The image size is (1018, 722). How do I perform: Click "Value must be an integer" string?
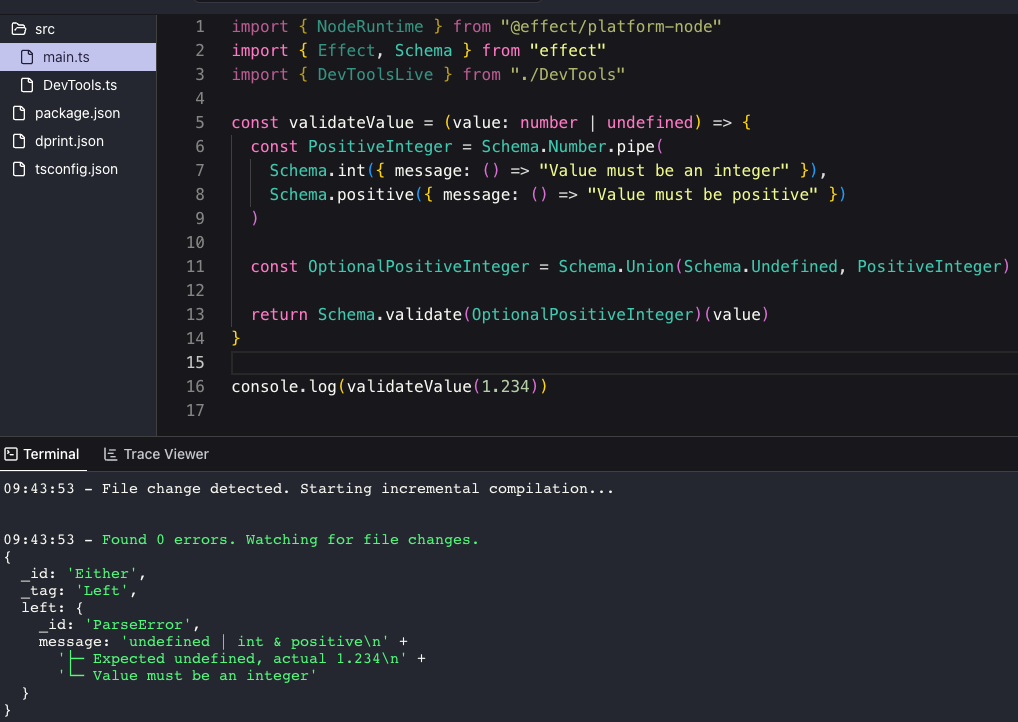tap(664, 171)
